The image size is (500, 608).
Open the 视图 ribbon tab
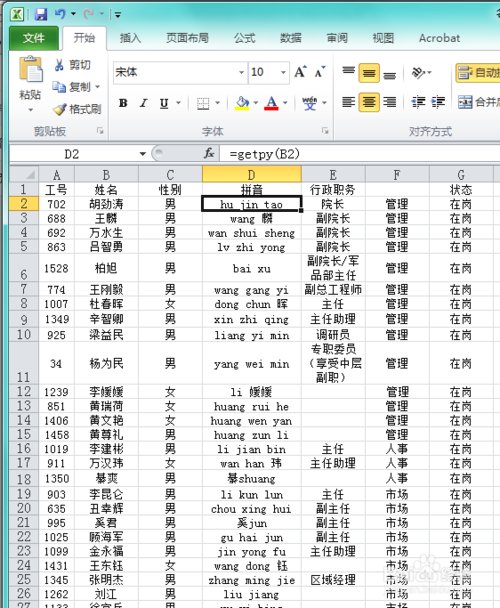(x=383, y=38)
